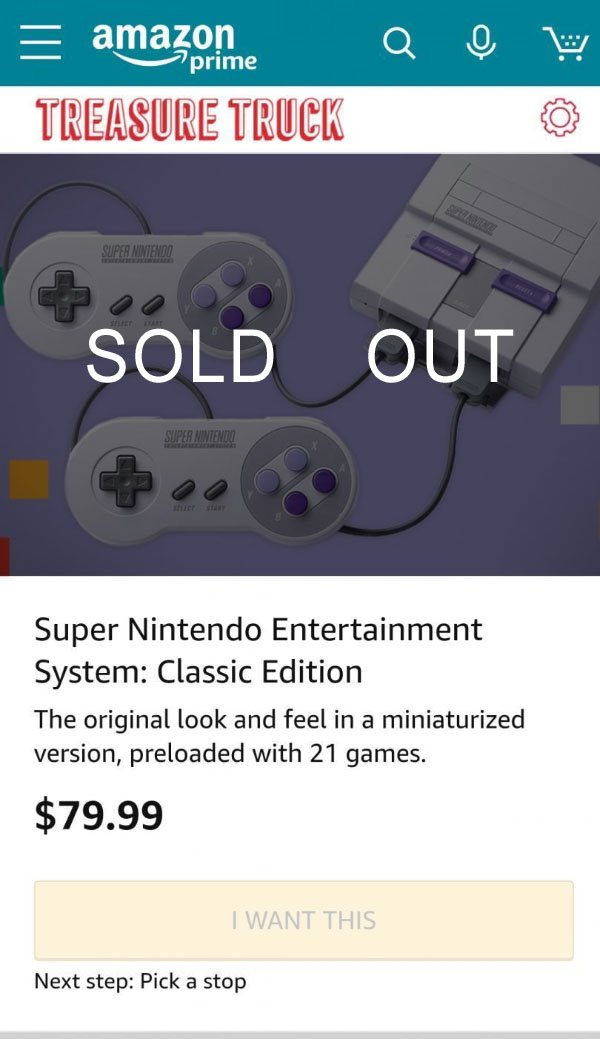Tap the preloaded 21 games description

click(x=279, y=736)
